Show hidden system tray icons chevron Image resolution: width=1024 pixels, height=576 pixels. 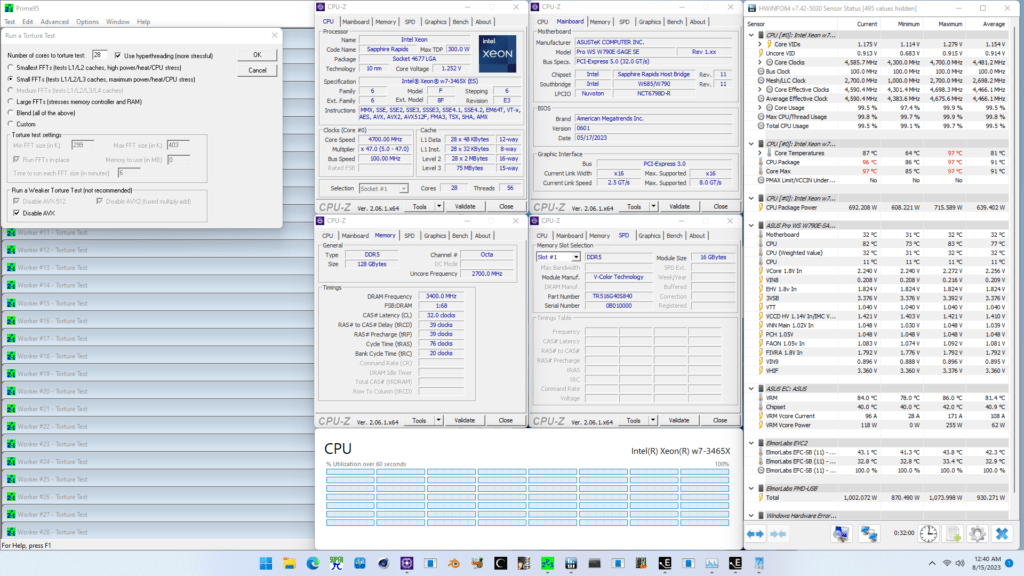coord(932,563)
